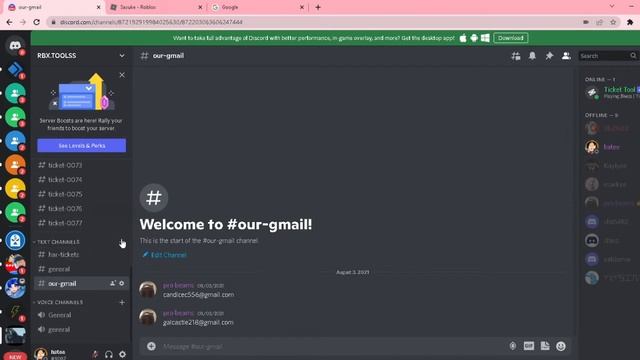Show pinned messages with pin icon

(549, 56)
